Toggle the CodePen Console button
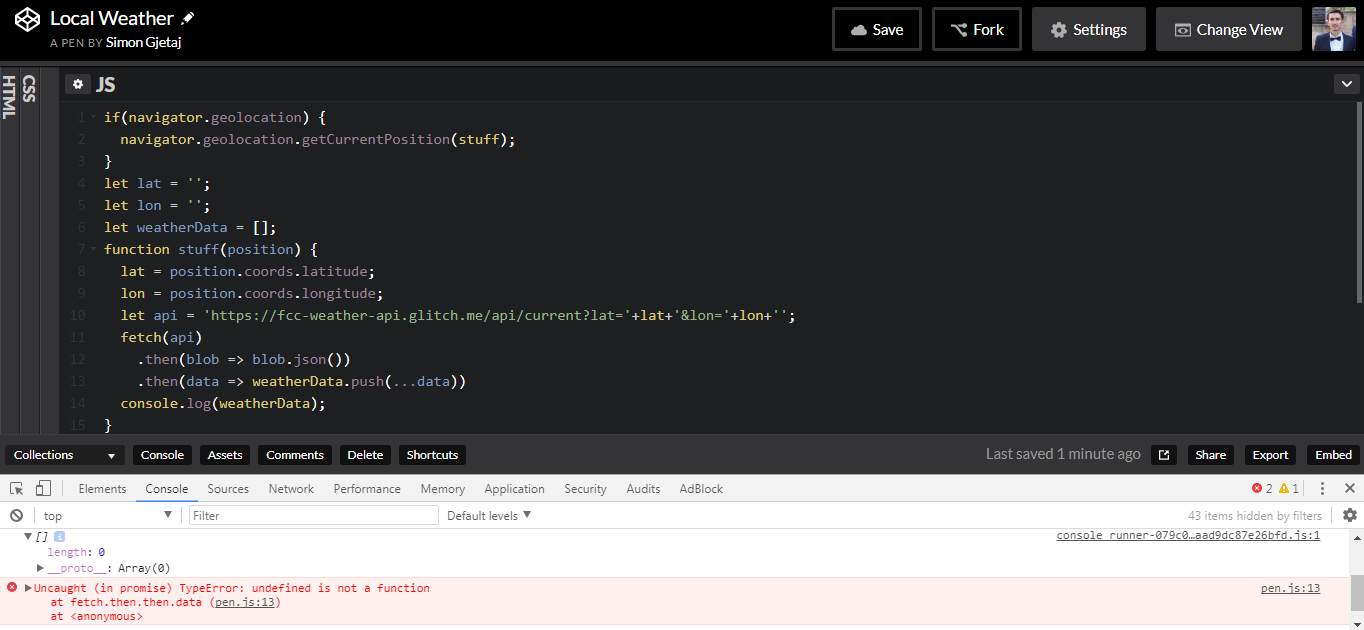Screen dimensions: 1364x630 162,455
